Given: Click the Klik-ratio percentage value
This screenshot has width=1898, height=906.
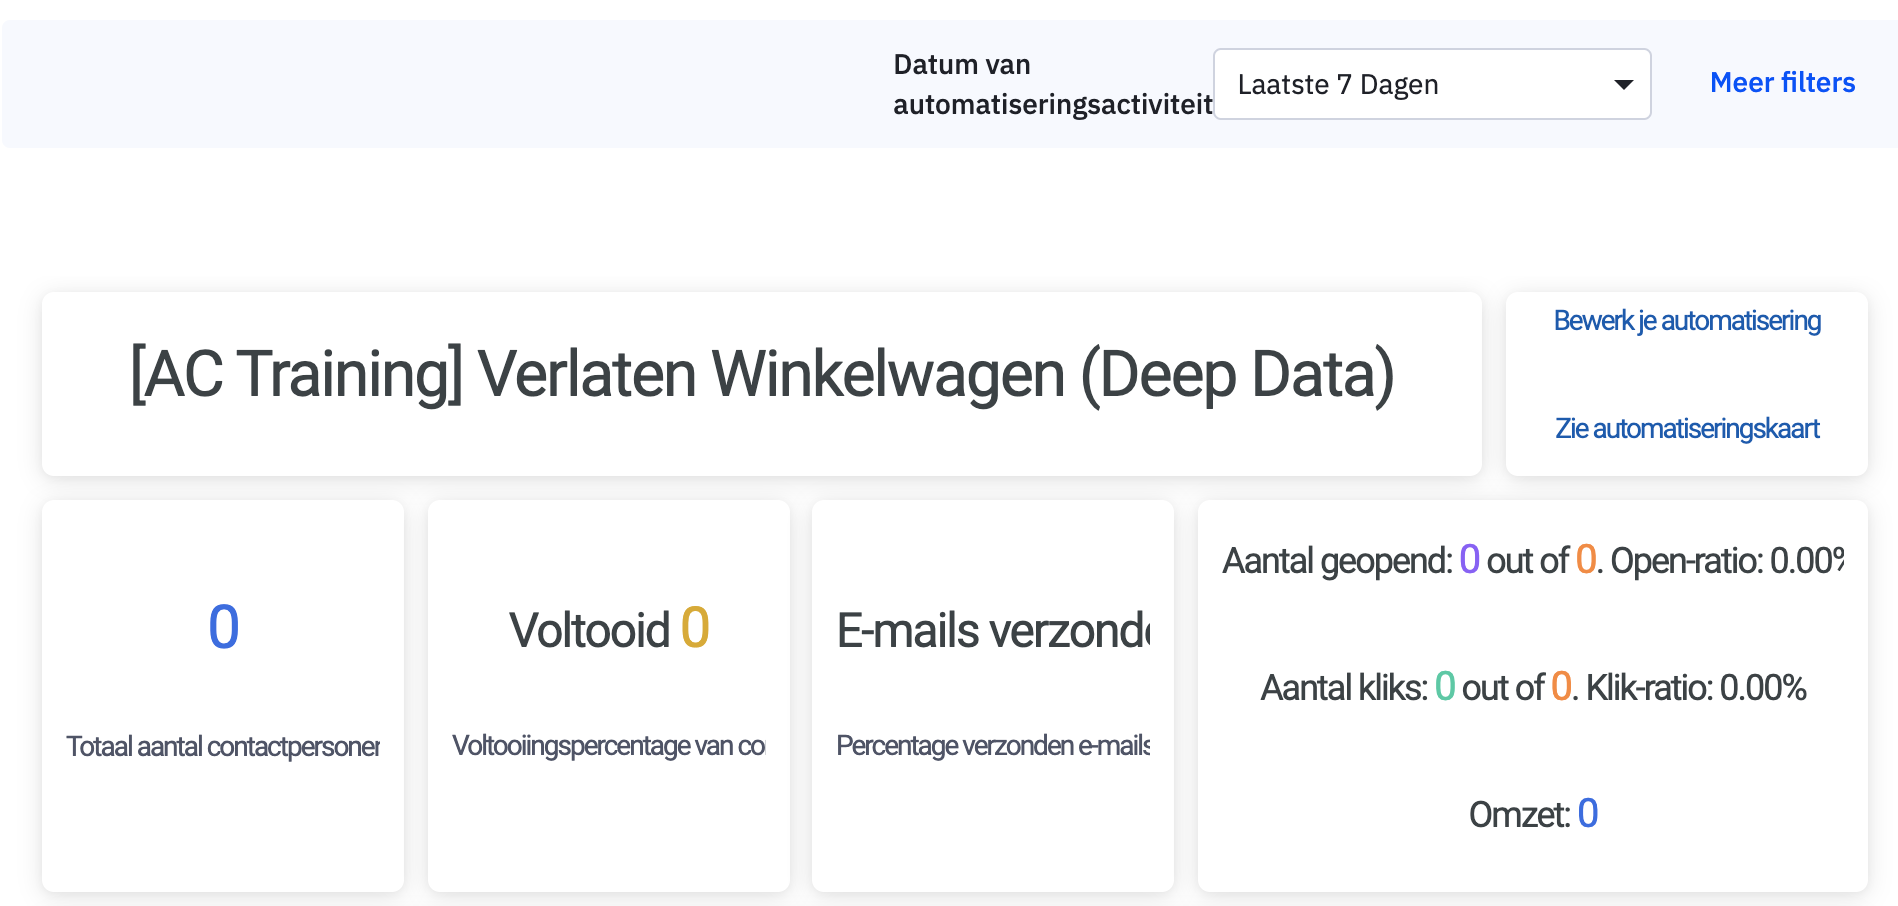Looking at the screenshot, I should tap(1762, 688).
